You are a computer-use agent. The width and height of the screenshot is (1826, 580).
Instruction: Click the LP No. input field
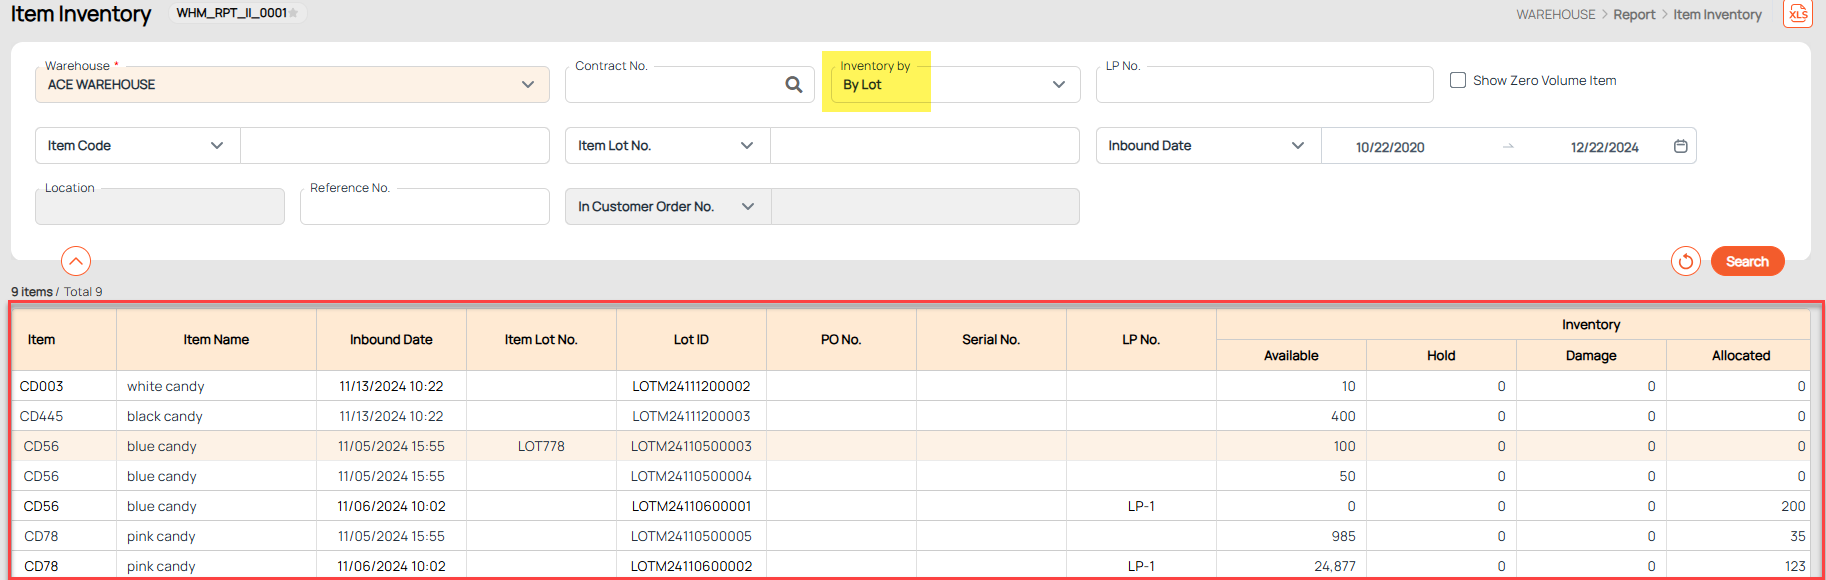pyautogui.click(x=1264, y=86)
